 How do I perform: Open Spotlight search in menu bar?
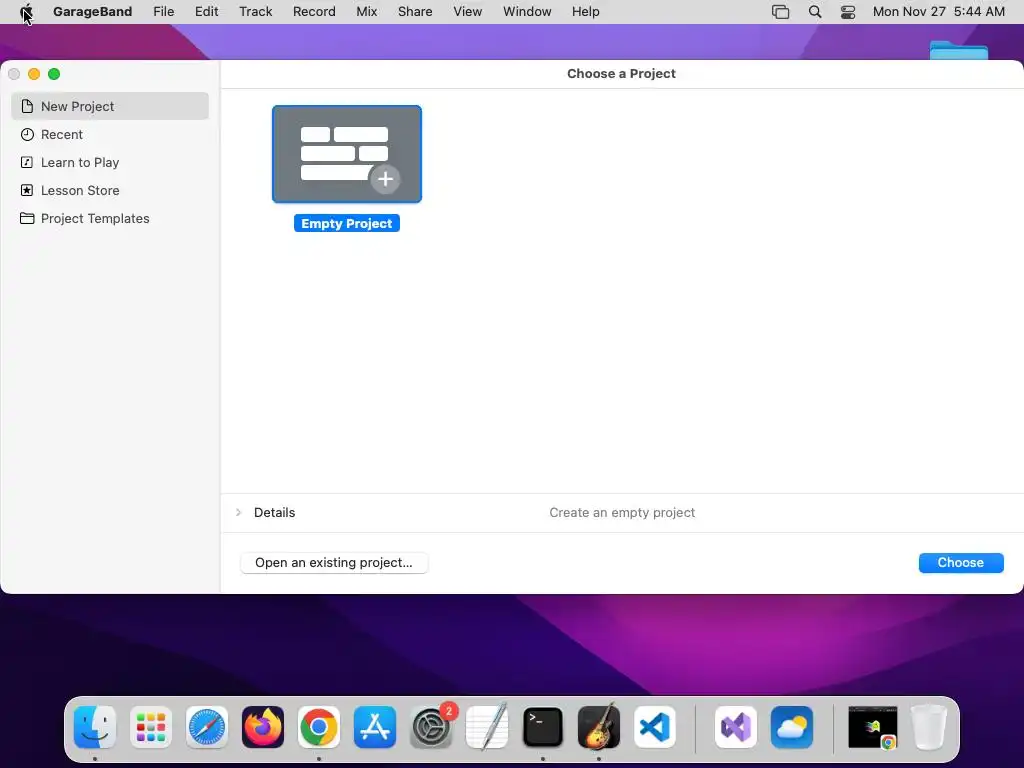pyautogui.click(x=814, y=12)
